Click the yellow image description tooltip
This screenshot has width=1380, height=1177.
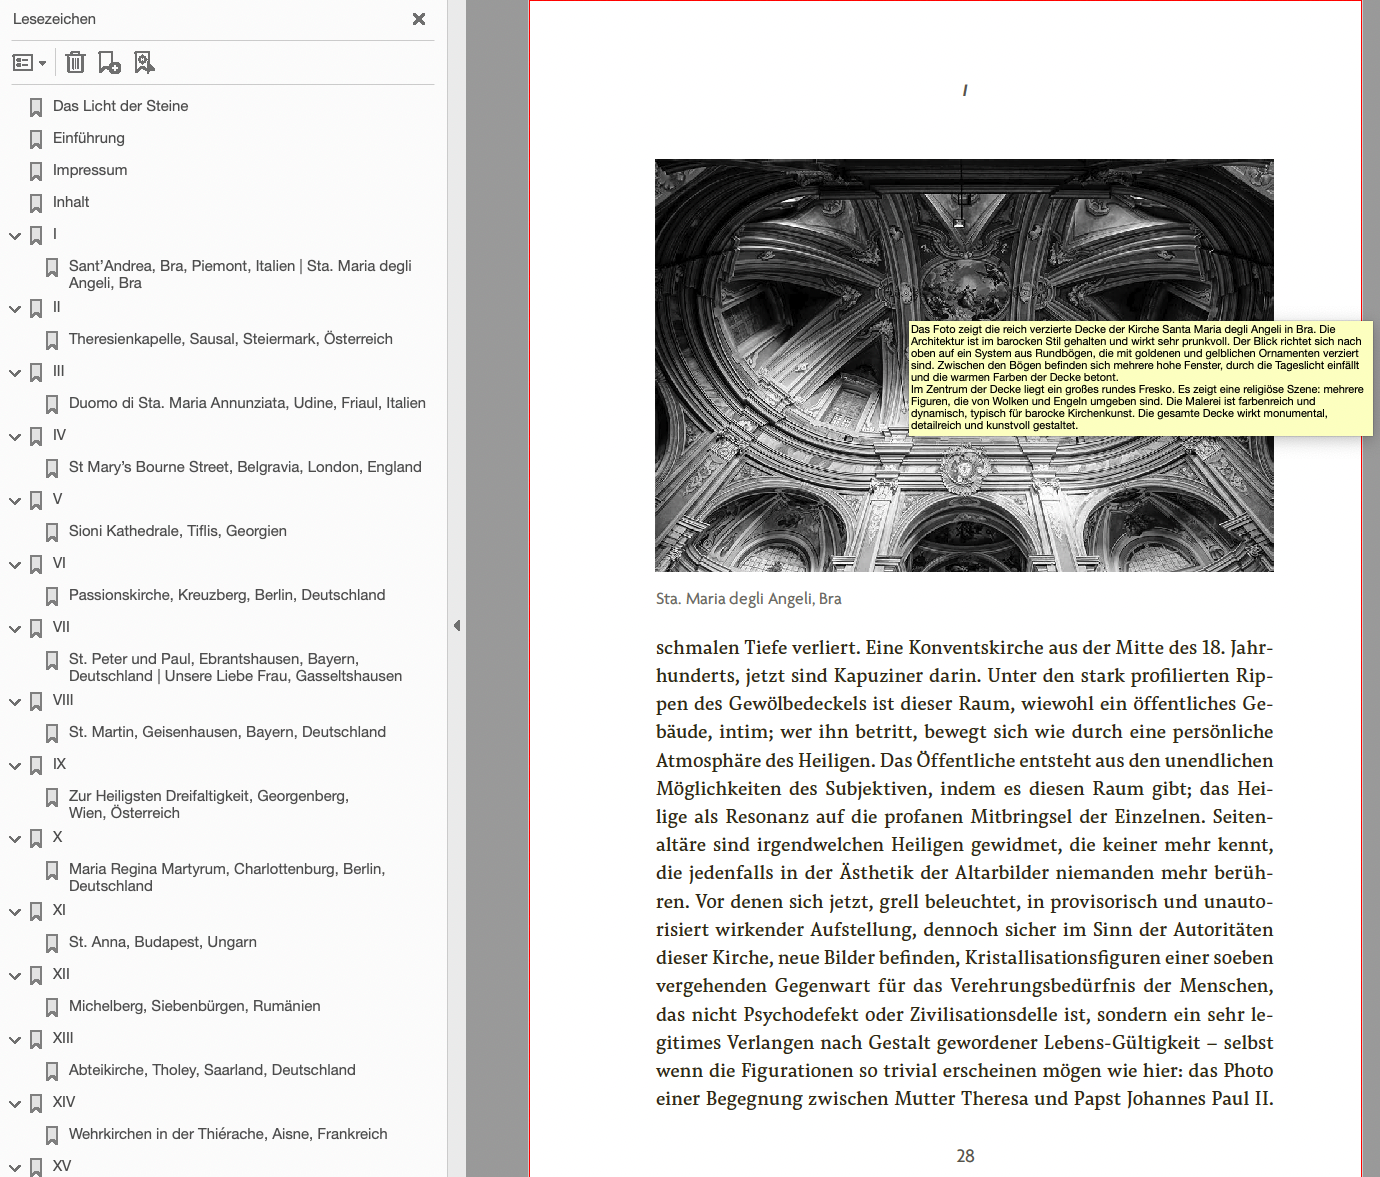tap(1141, 378)
